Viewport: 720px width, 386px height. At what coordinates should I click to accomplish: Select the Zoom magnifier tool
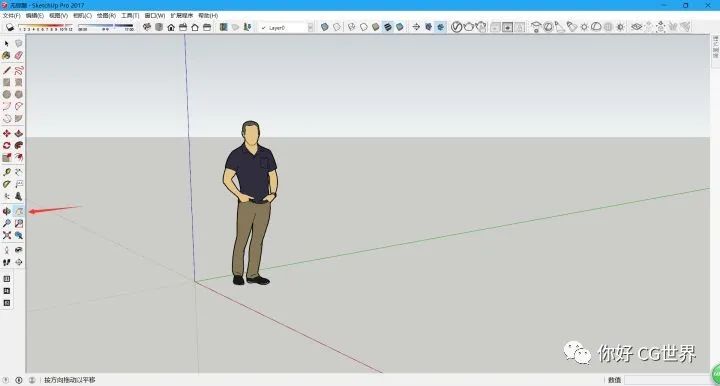(x=6, y=223)
